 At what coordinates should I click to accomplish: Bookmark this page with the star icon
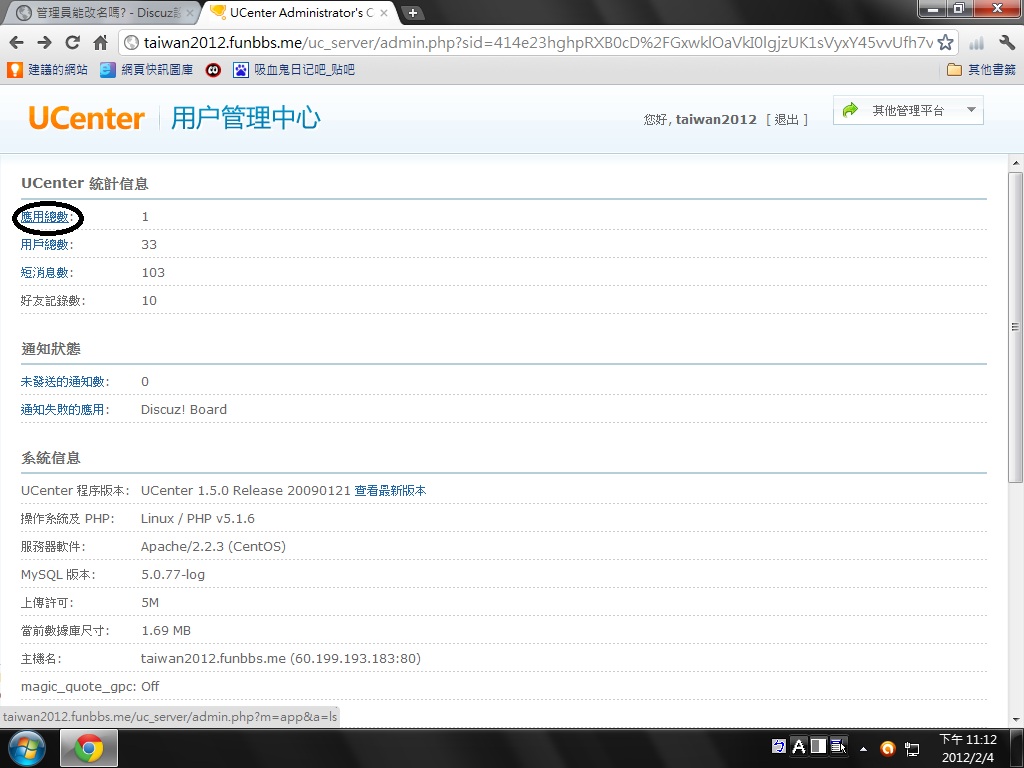(x=945, y=43)
